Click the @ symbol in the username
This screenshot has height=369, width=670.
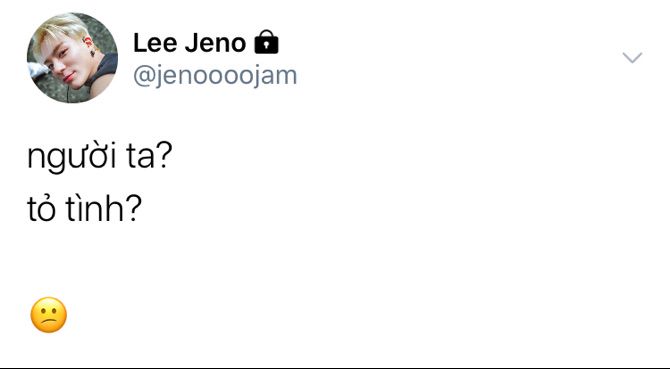coord(143,77)
